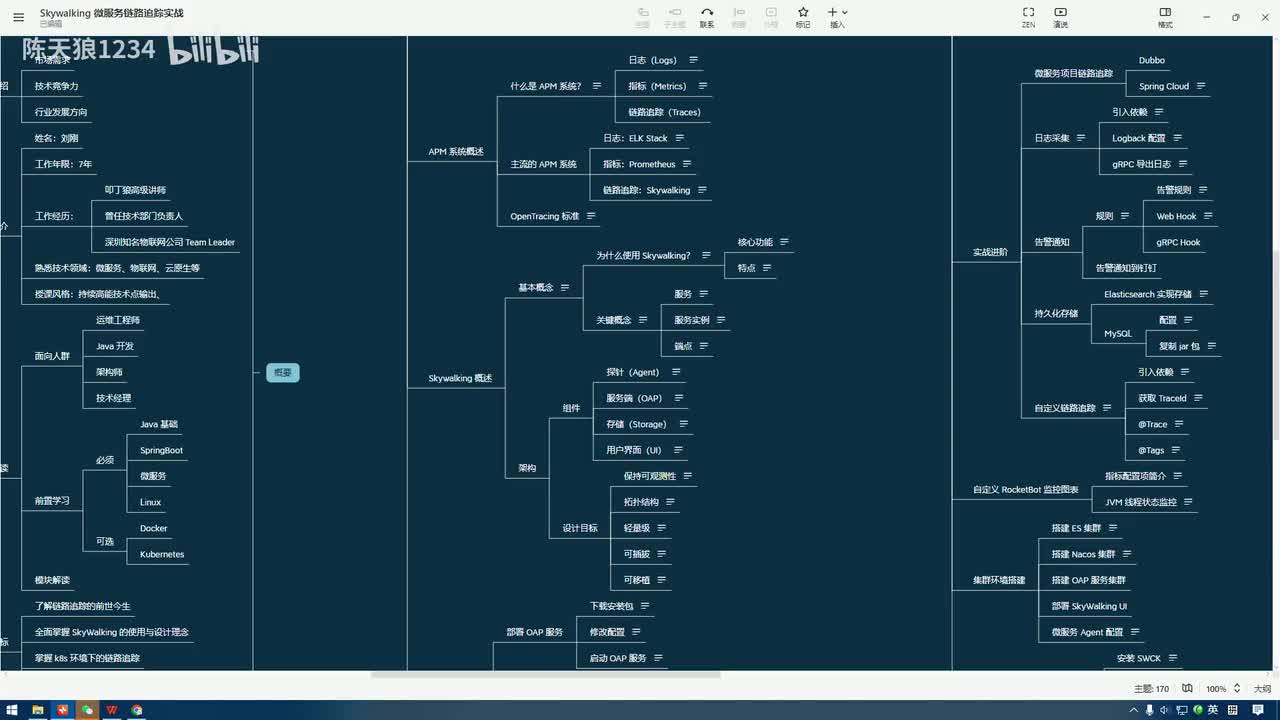Select the 前置学习 topic
Screen dimensions: 1280x720
52,500
